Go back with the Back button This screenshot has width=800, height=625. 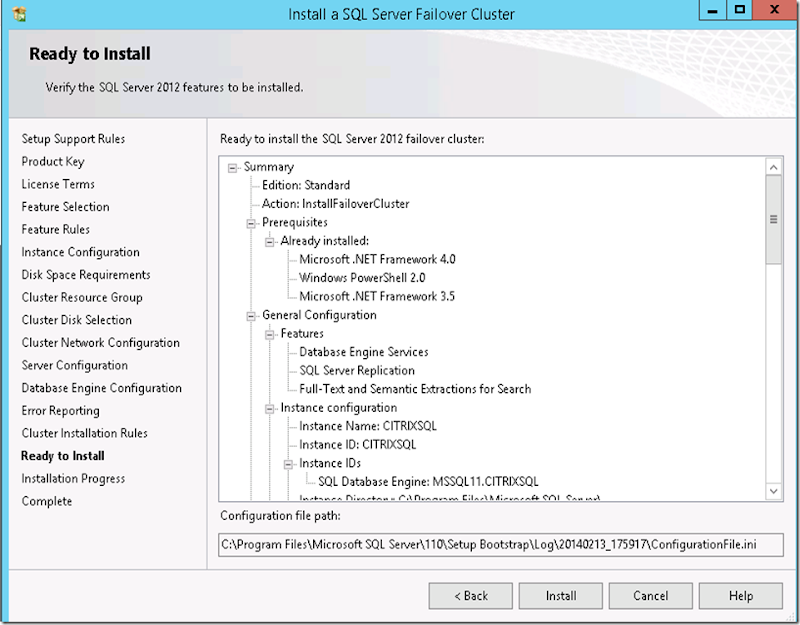(470, 596)
